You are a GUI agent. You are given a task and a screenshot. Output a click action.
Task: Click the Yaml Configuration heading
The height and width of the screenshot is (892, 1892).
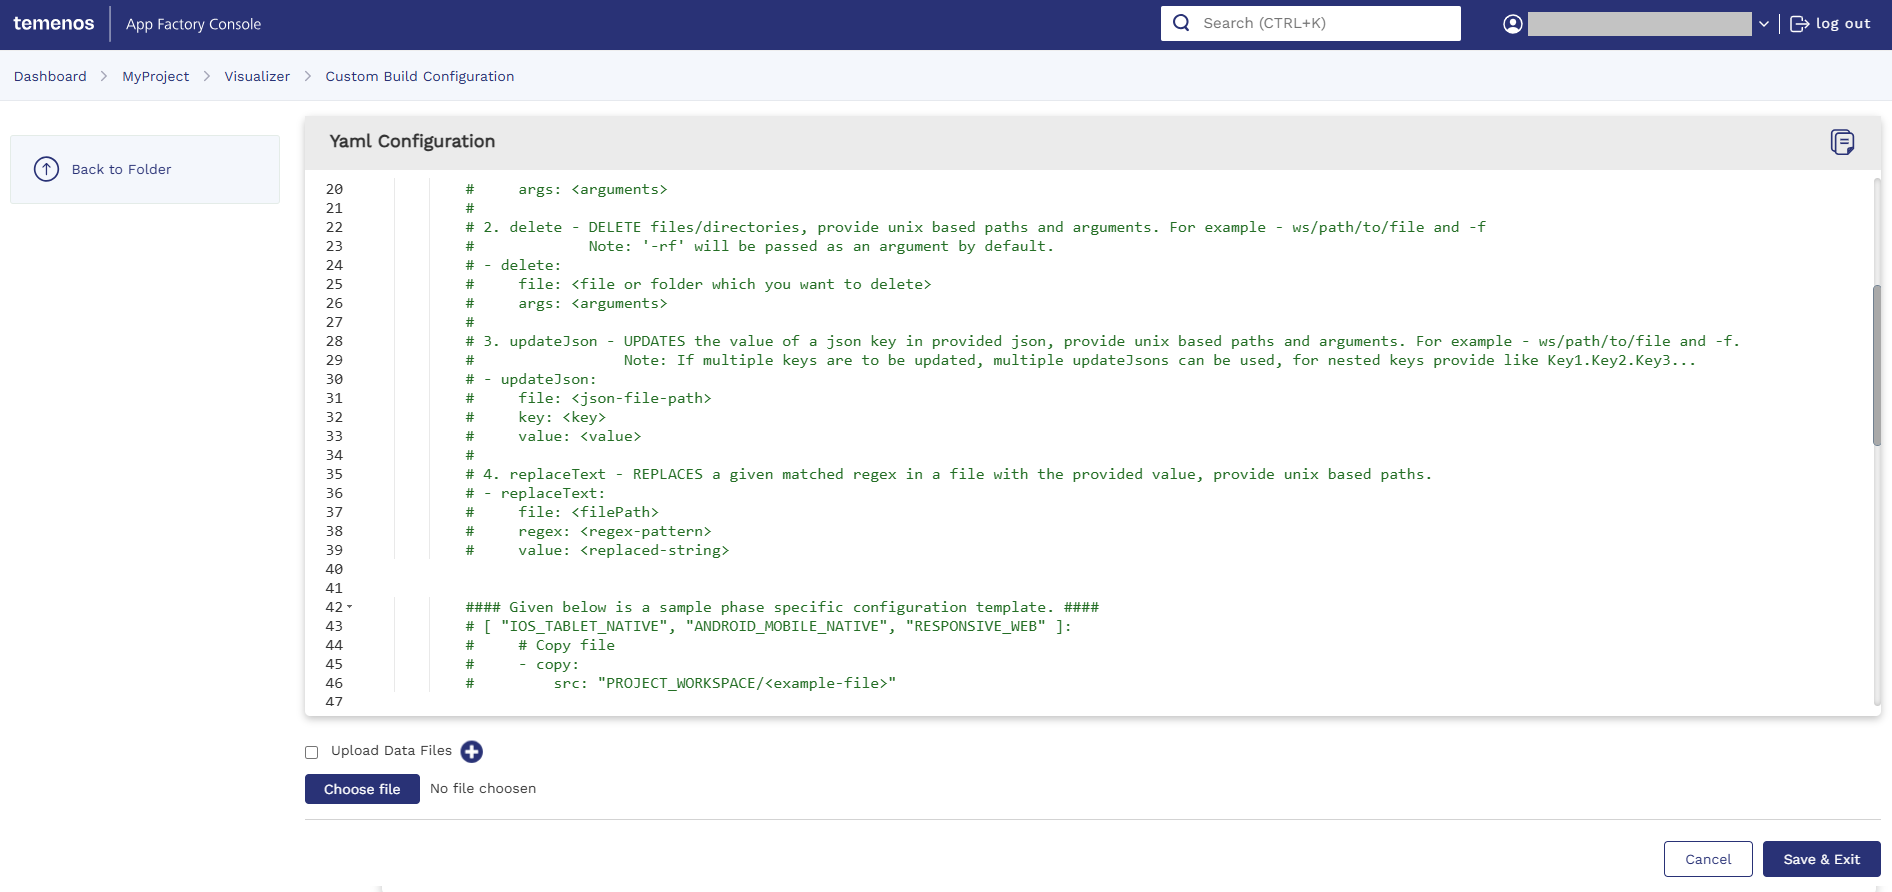[412, 141]
